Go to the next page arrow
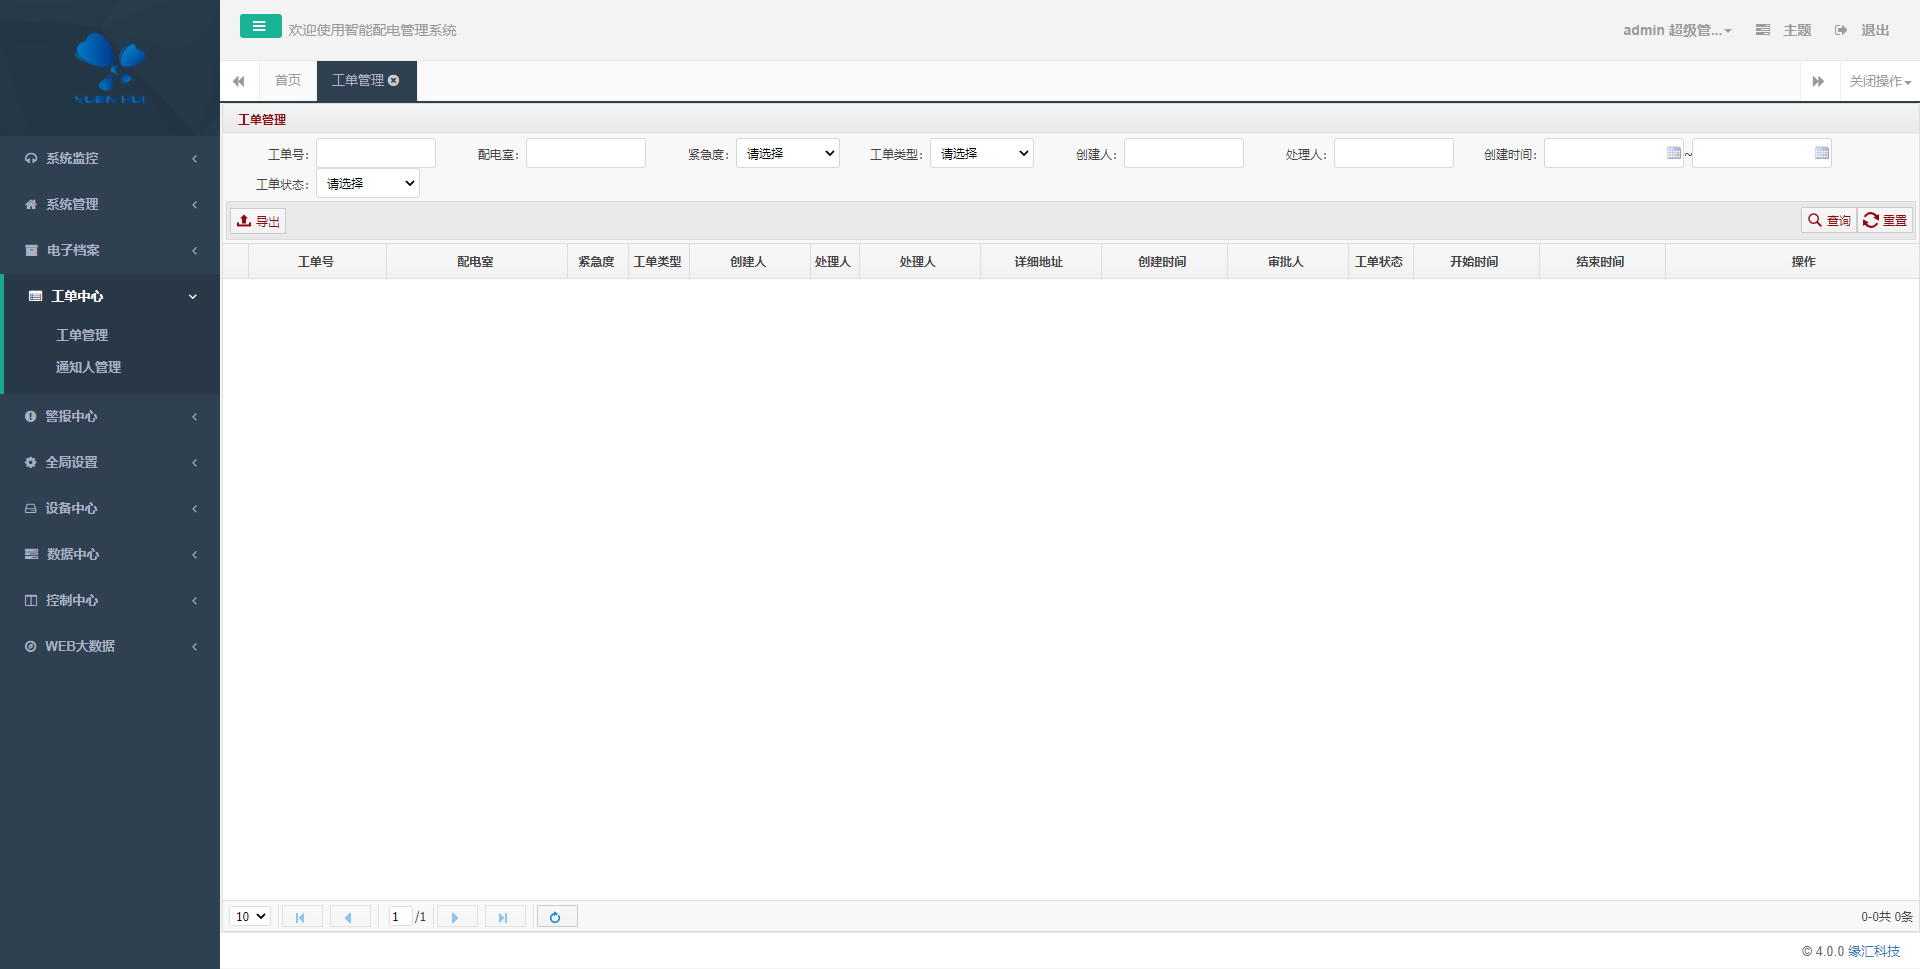This screenshot has height=969, width=1920. point(456,917)
